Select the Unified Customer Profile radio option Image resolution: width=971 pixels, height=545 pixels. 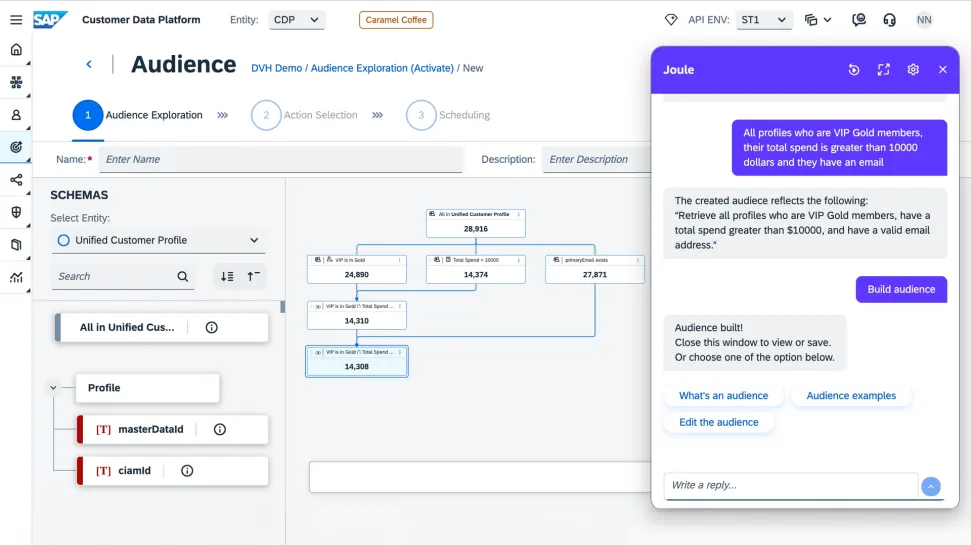64,240
